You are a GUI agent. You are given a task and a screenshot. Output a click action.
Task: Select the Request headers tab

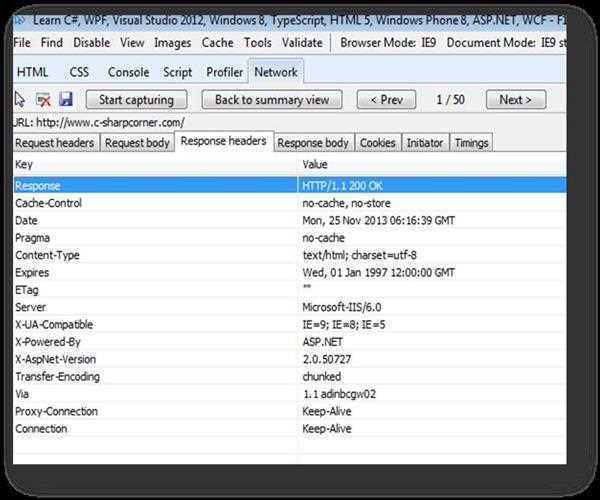(55, 143)
